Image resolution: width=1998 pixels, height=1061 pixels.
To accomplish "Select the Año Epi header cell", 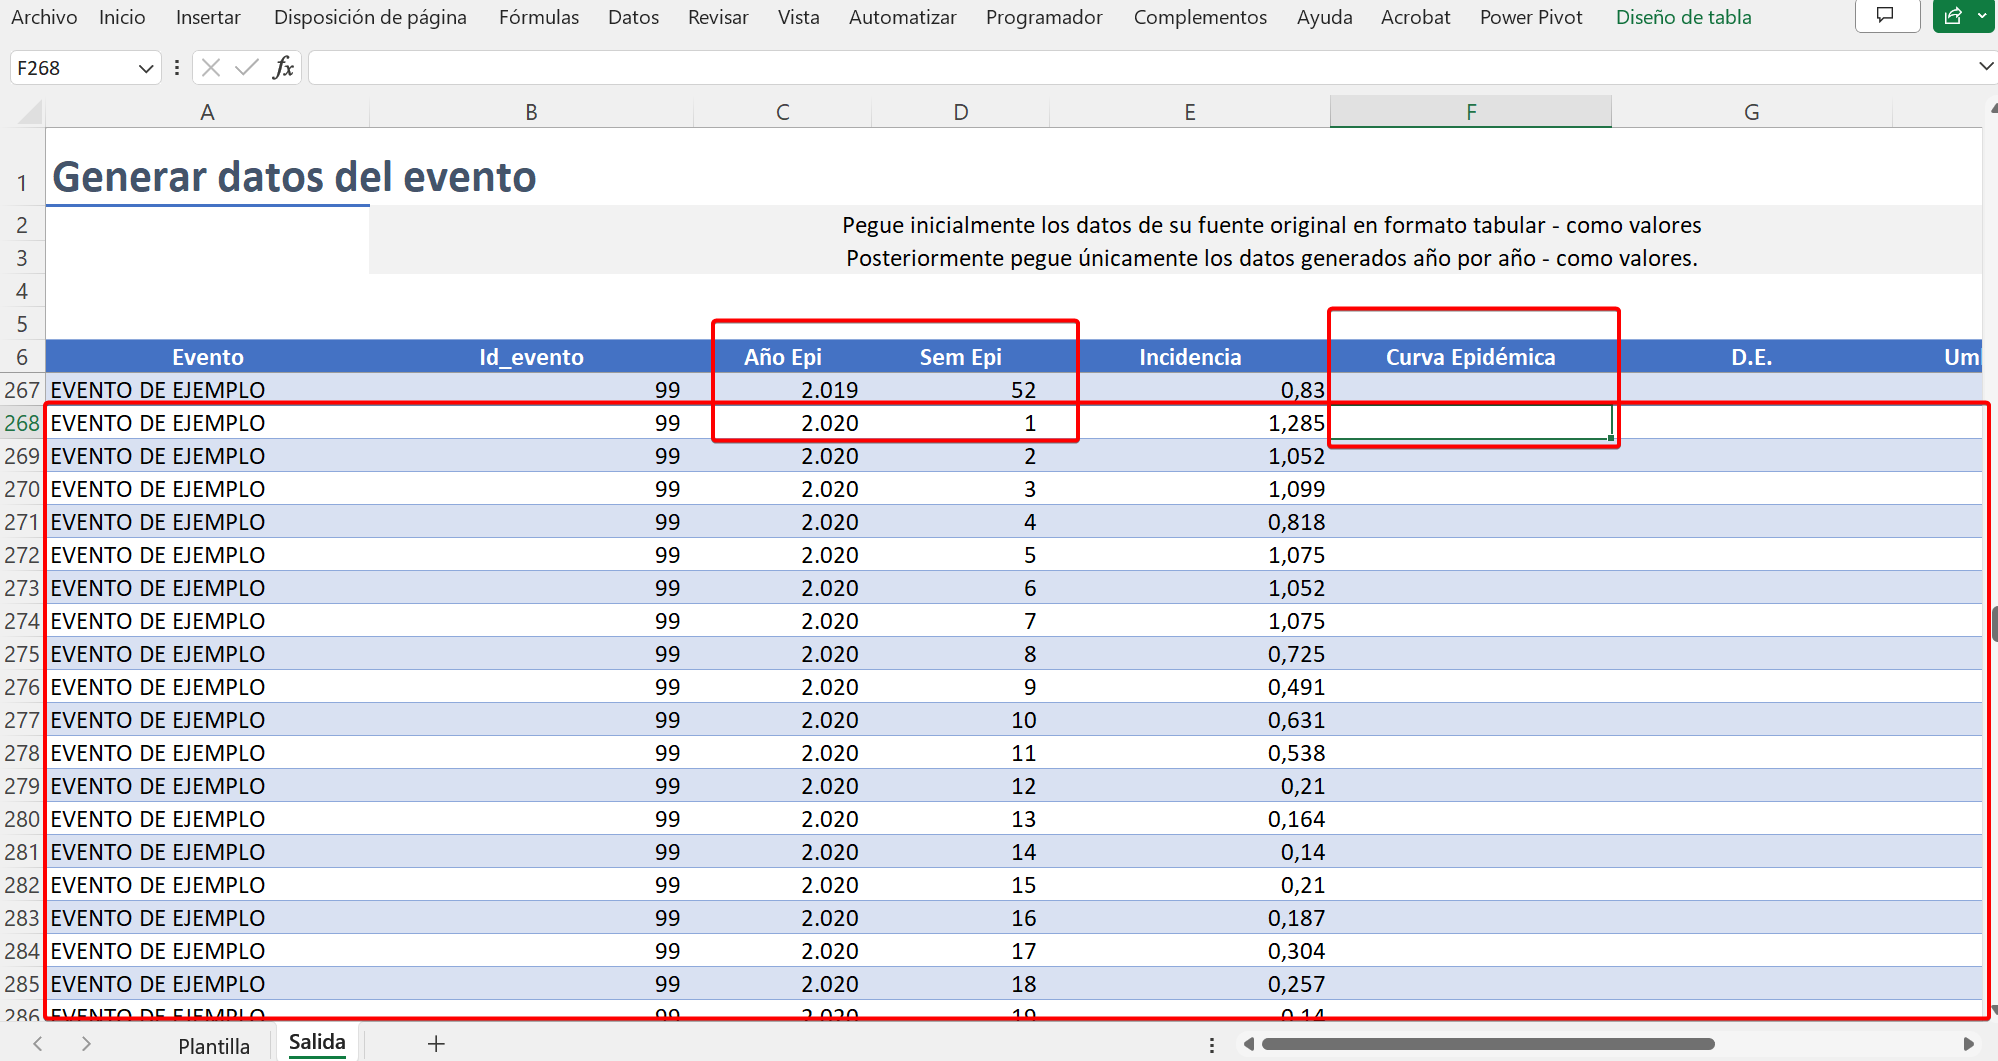I will 783,357.
